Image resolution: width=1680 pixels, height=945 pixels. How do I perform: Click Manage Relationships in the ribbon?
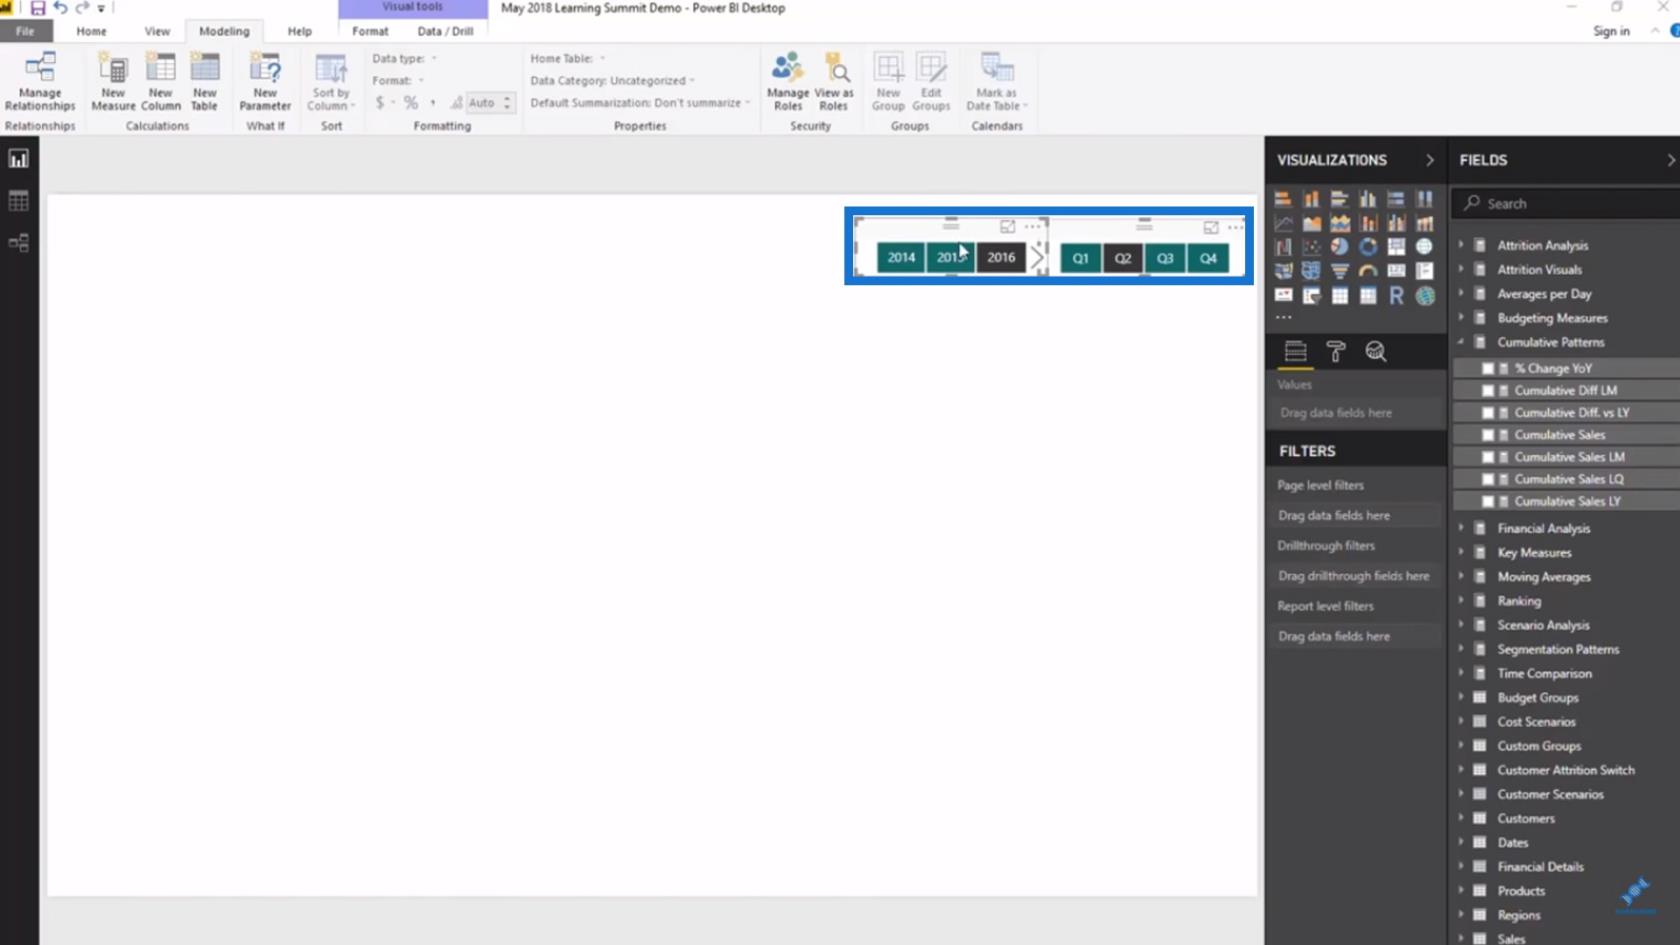[40, 82]
